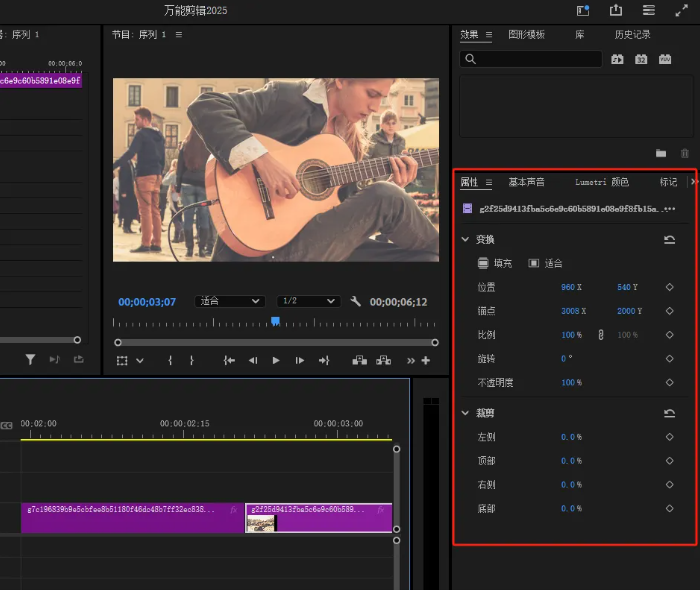Click the Mark In brace icon

coord(170,360)
